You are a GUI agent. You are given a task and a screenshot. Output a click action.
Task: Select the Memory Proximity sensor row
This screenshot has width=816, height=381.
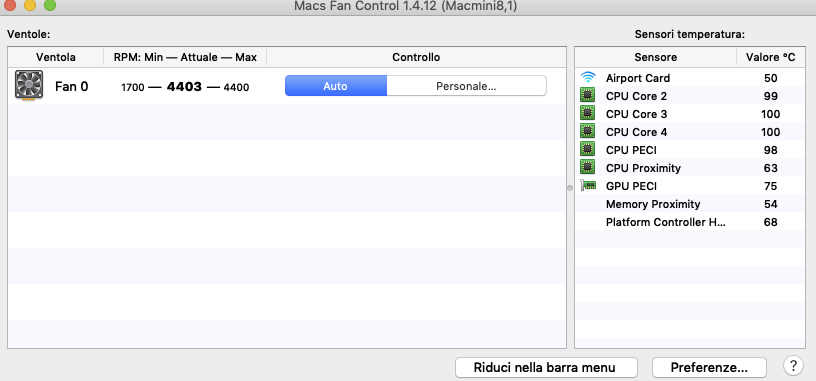pyautogui.click(x=690, y=204)
